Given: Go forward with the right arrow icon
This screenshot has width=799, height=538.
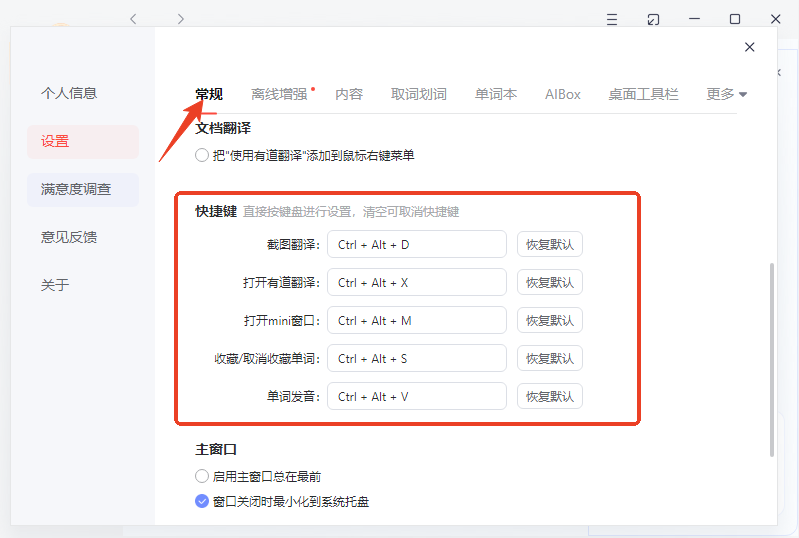Looking at the screenshot, I should 180,19.
